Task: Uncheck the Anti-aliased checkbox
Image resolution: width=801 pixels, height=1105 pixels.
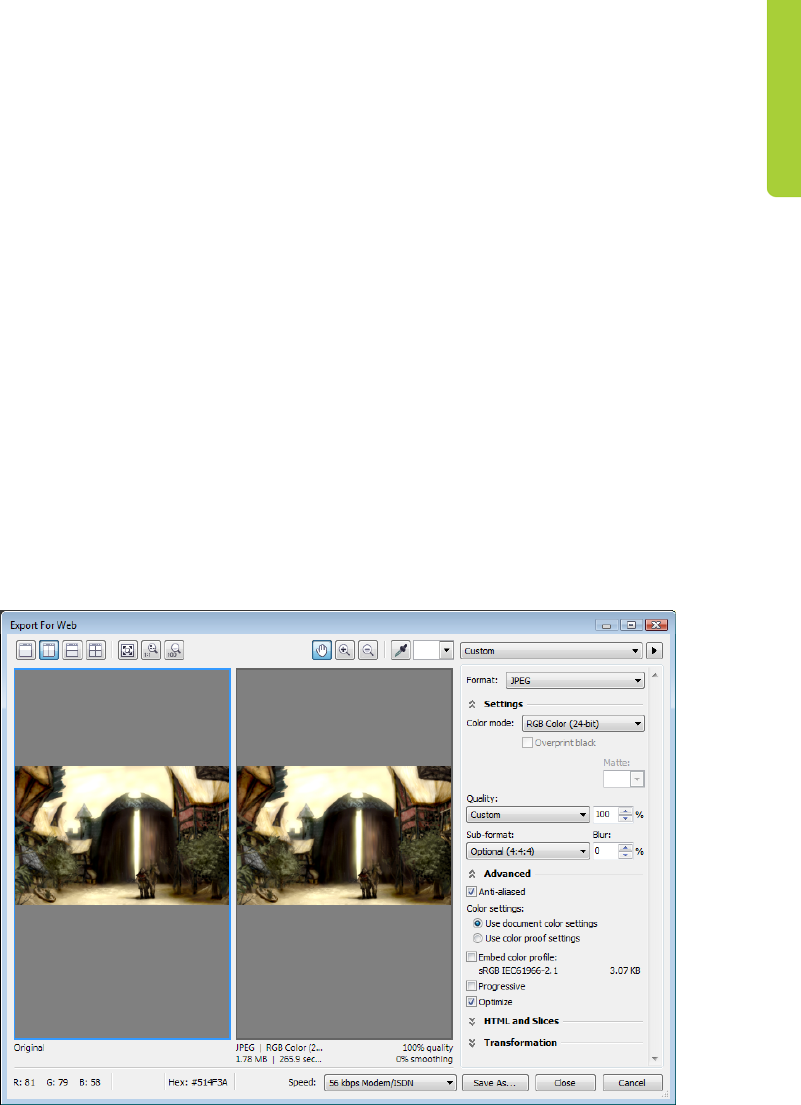Action: (471, 891)
